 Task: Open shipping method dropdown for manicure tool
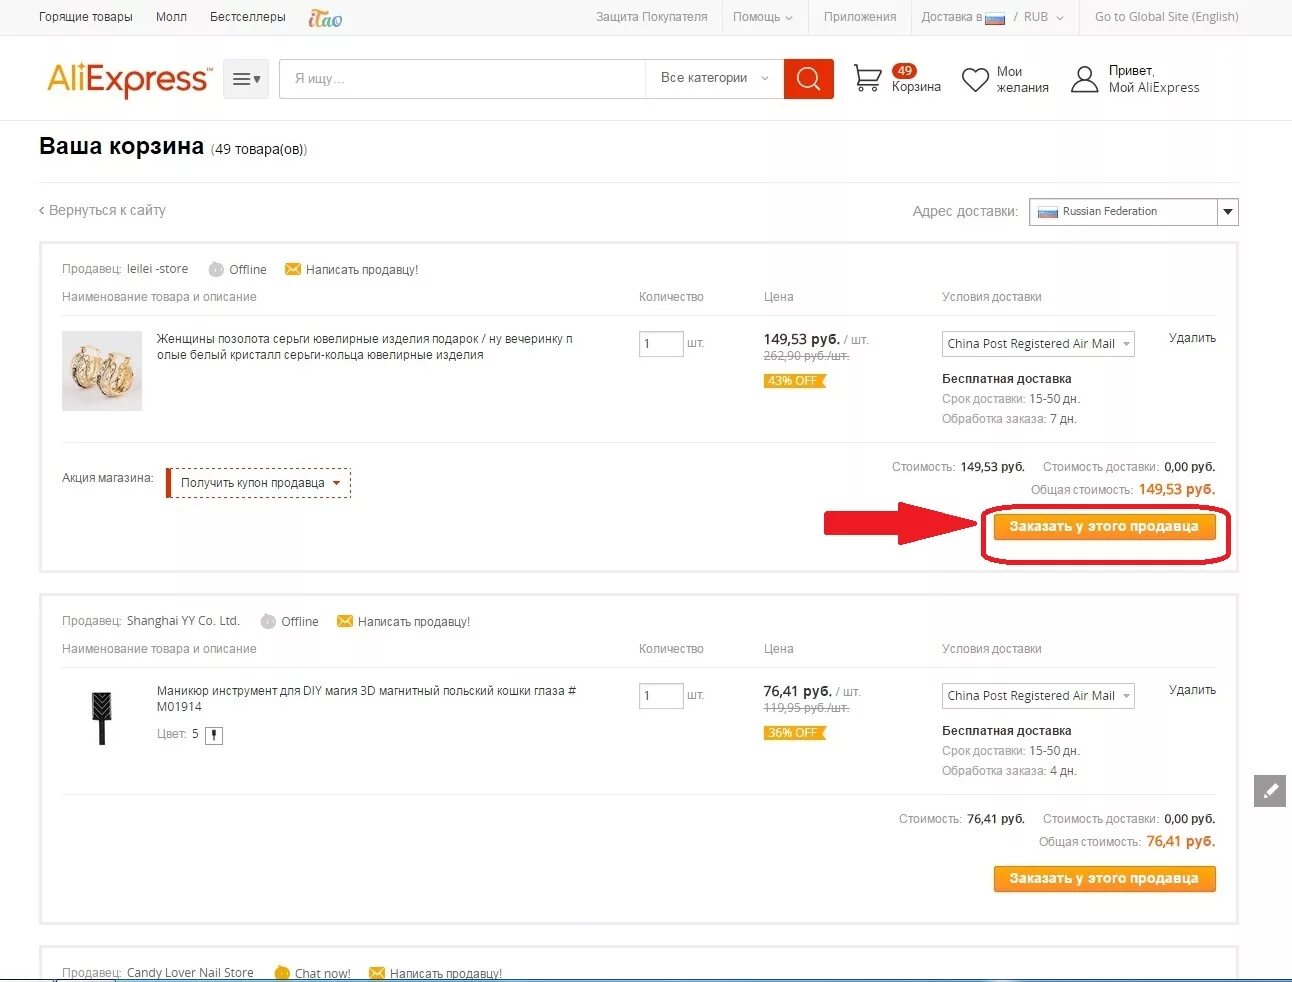tap(1038, 696)
